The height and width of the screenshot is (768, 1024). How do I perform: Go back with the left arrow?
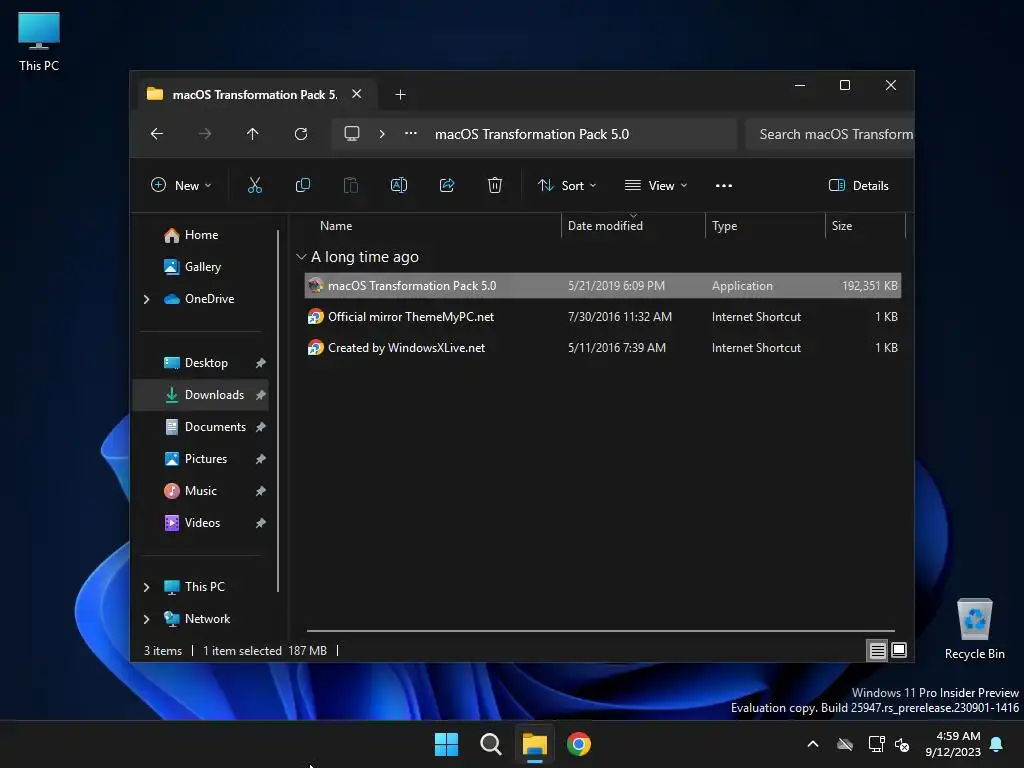(157, 134)
